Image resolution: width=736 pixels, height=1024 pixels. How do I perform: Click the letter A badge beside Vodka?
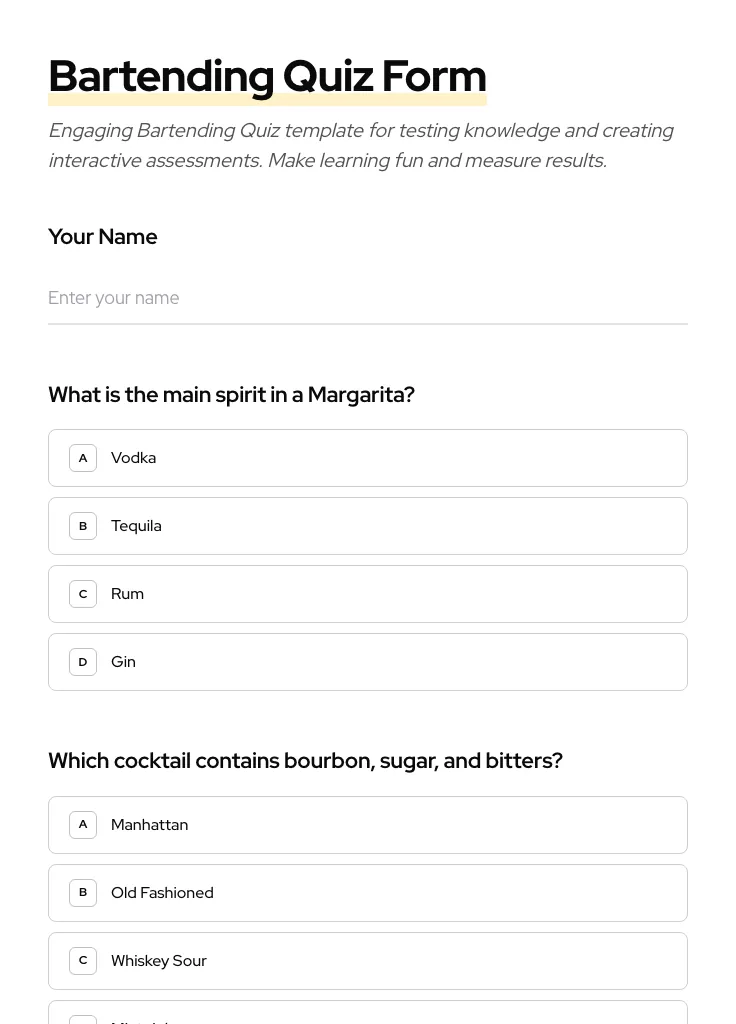(83, 457)
